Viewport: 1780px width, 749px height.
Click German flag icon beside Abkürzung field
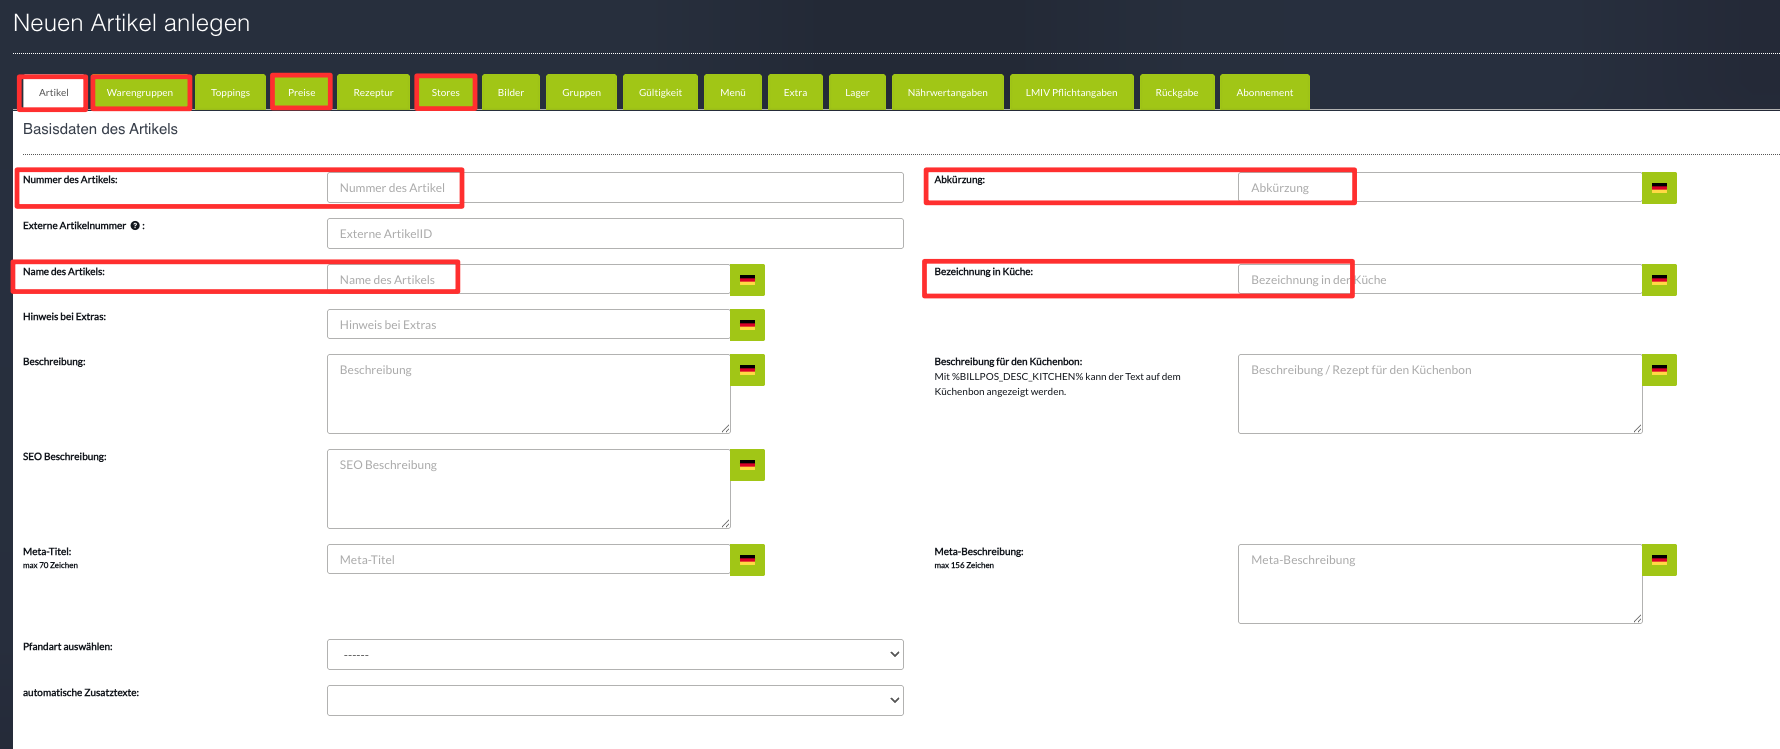tap(1659, 188)
